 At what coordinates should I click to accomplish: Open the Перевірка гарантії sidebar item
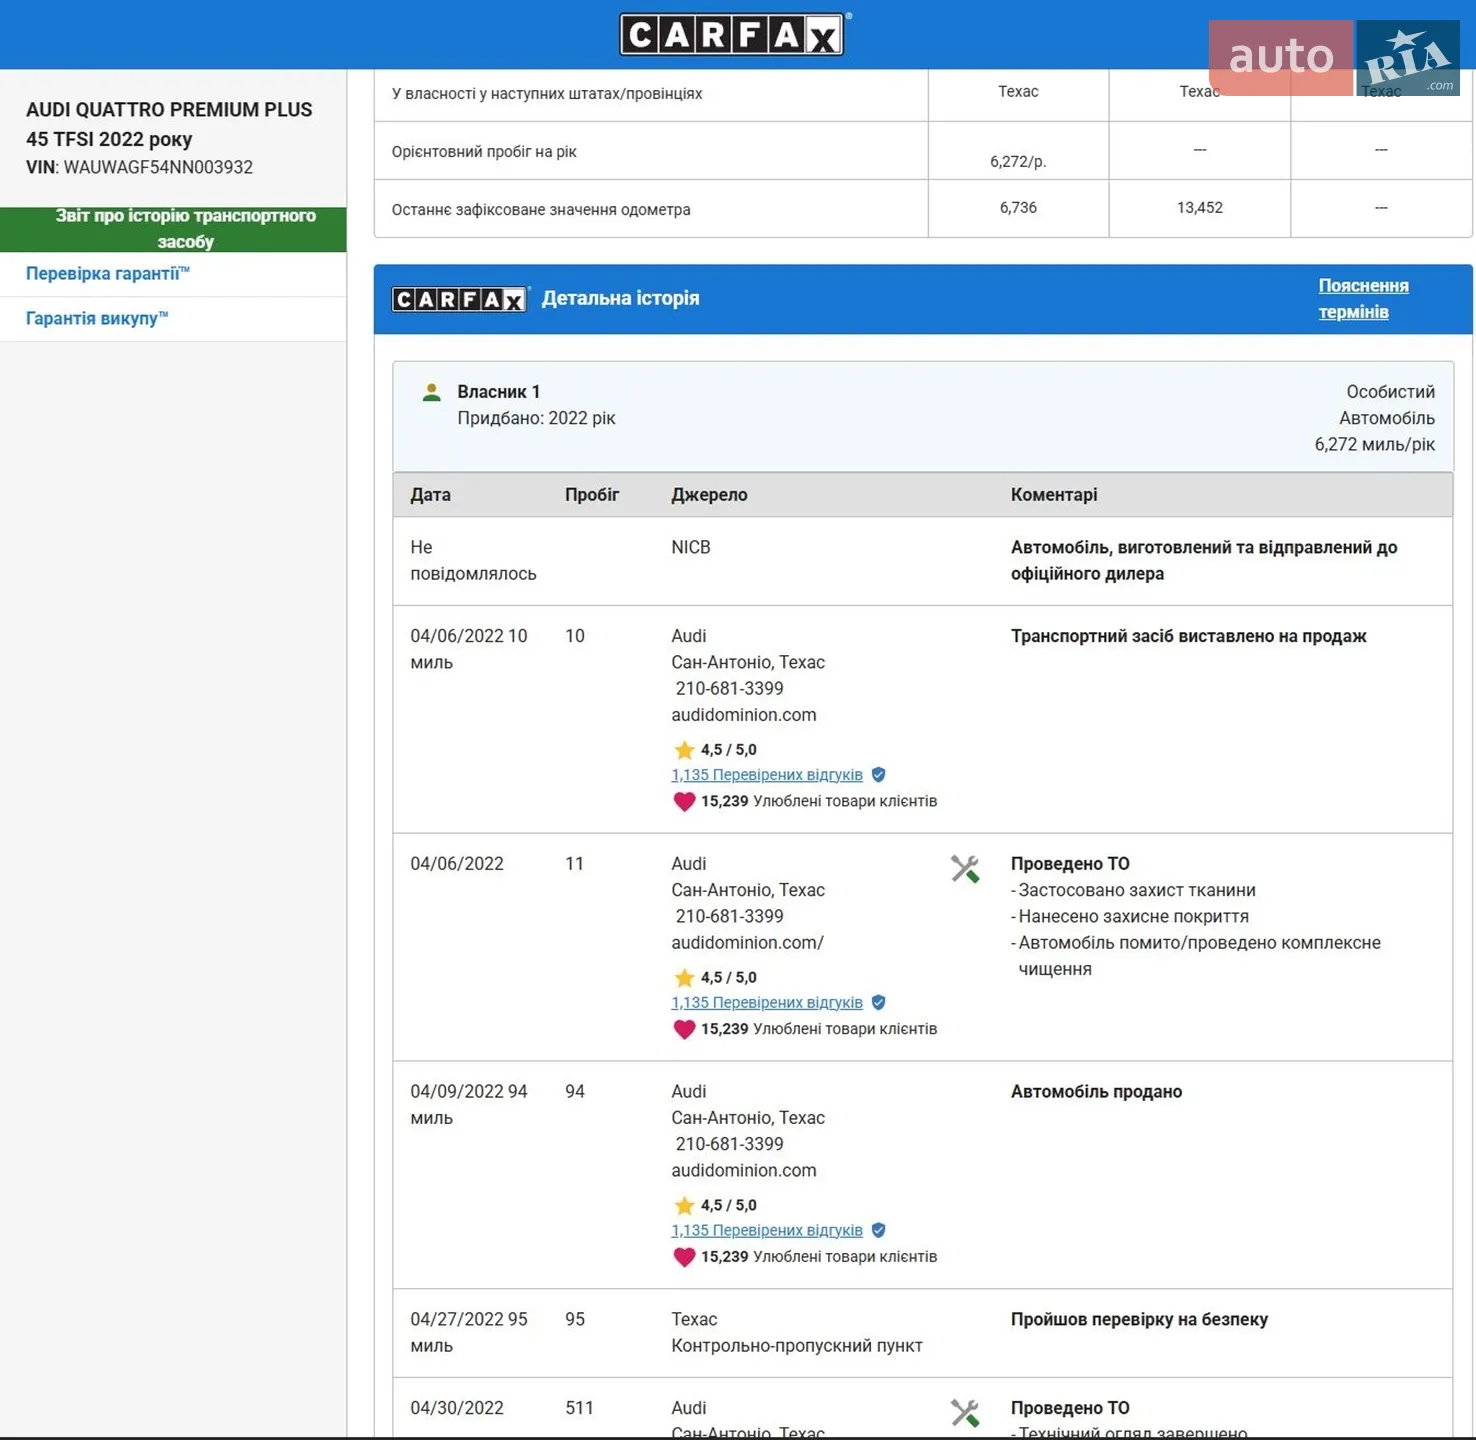(108, 273)
